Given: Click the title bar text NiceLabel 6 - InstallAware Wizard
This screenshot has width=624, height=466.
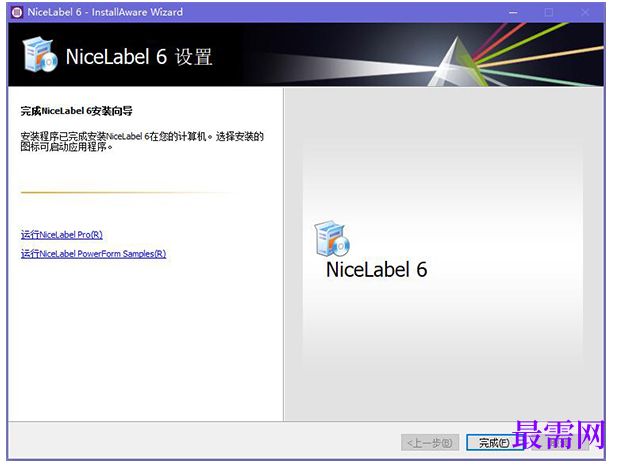Looking at the screenshot, I should tap(105, 12).
